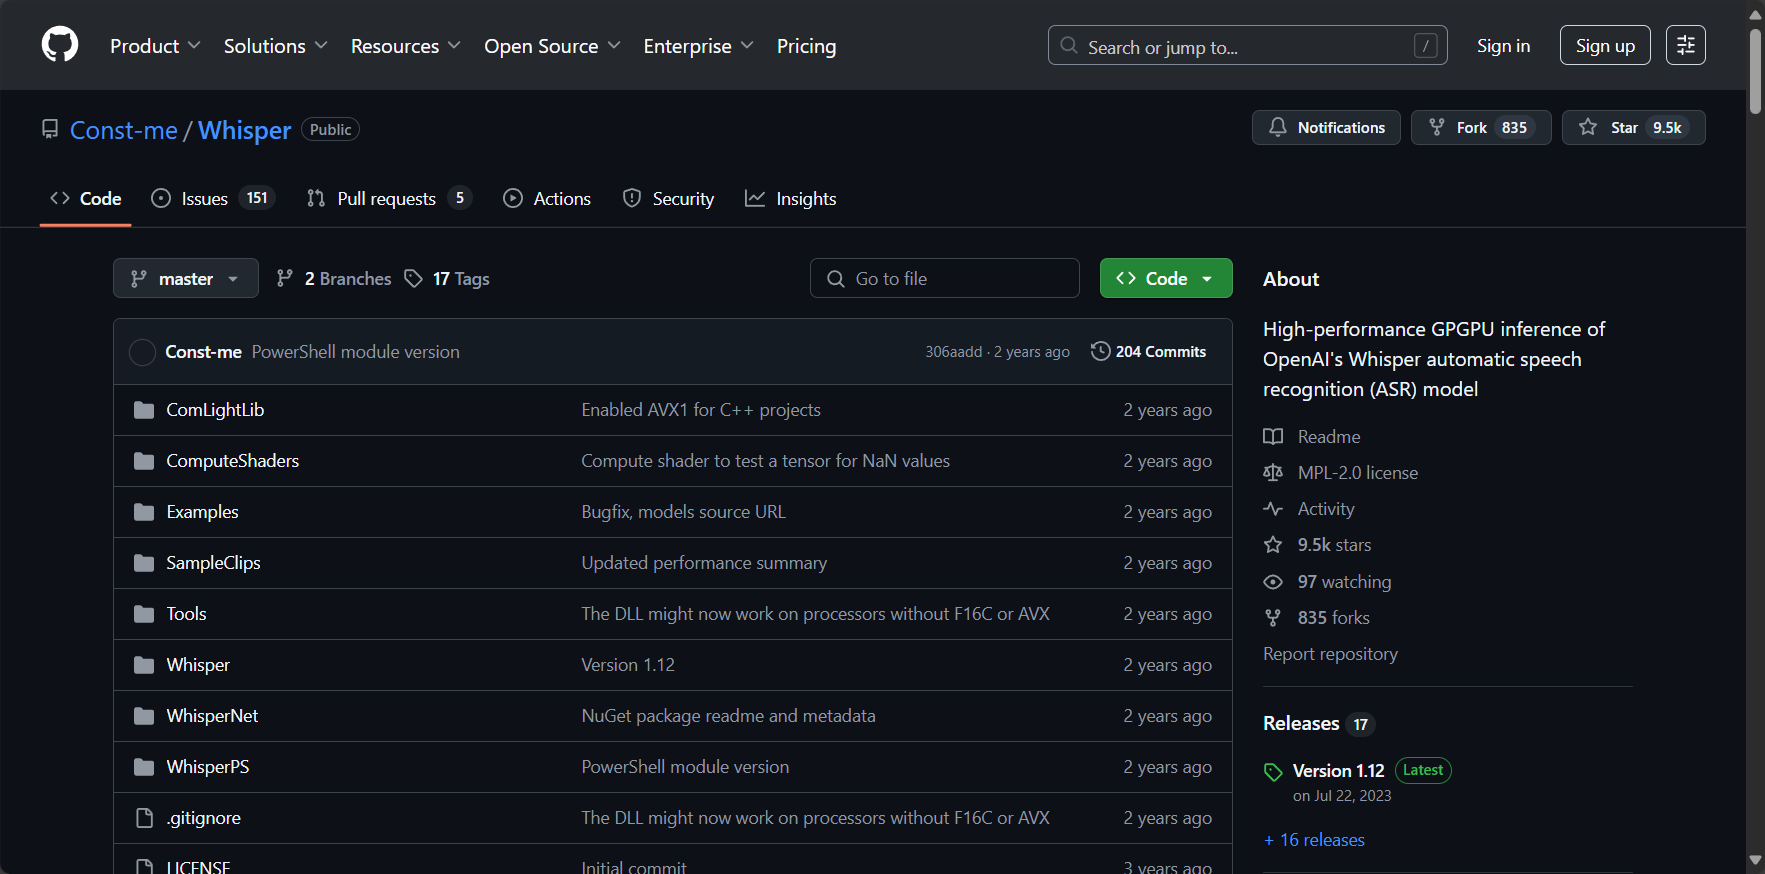Viewport: 1765px width, 874px height.
Task: Open the GitHub homepage logo
Action: click(60, 45)
